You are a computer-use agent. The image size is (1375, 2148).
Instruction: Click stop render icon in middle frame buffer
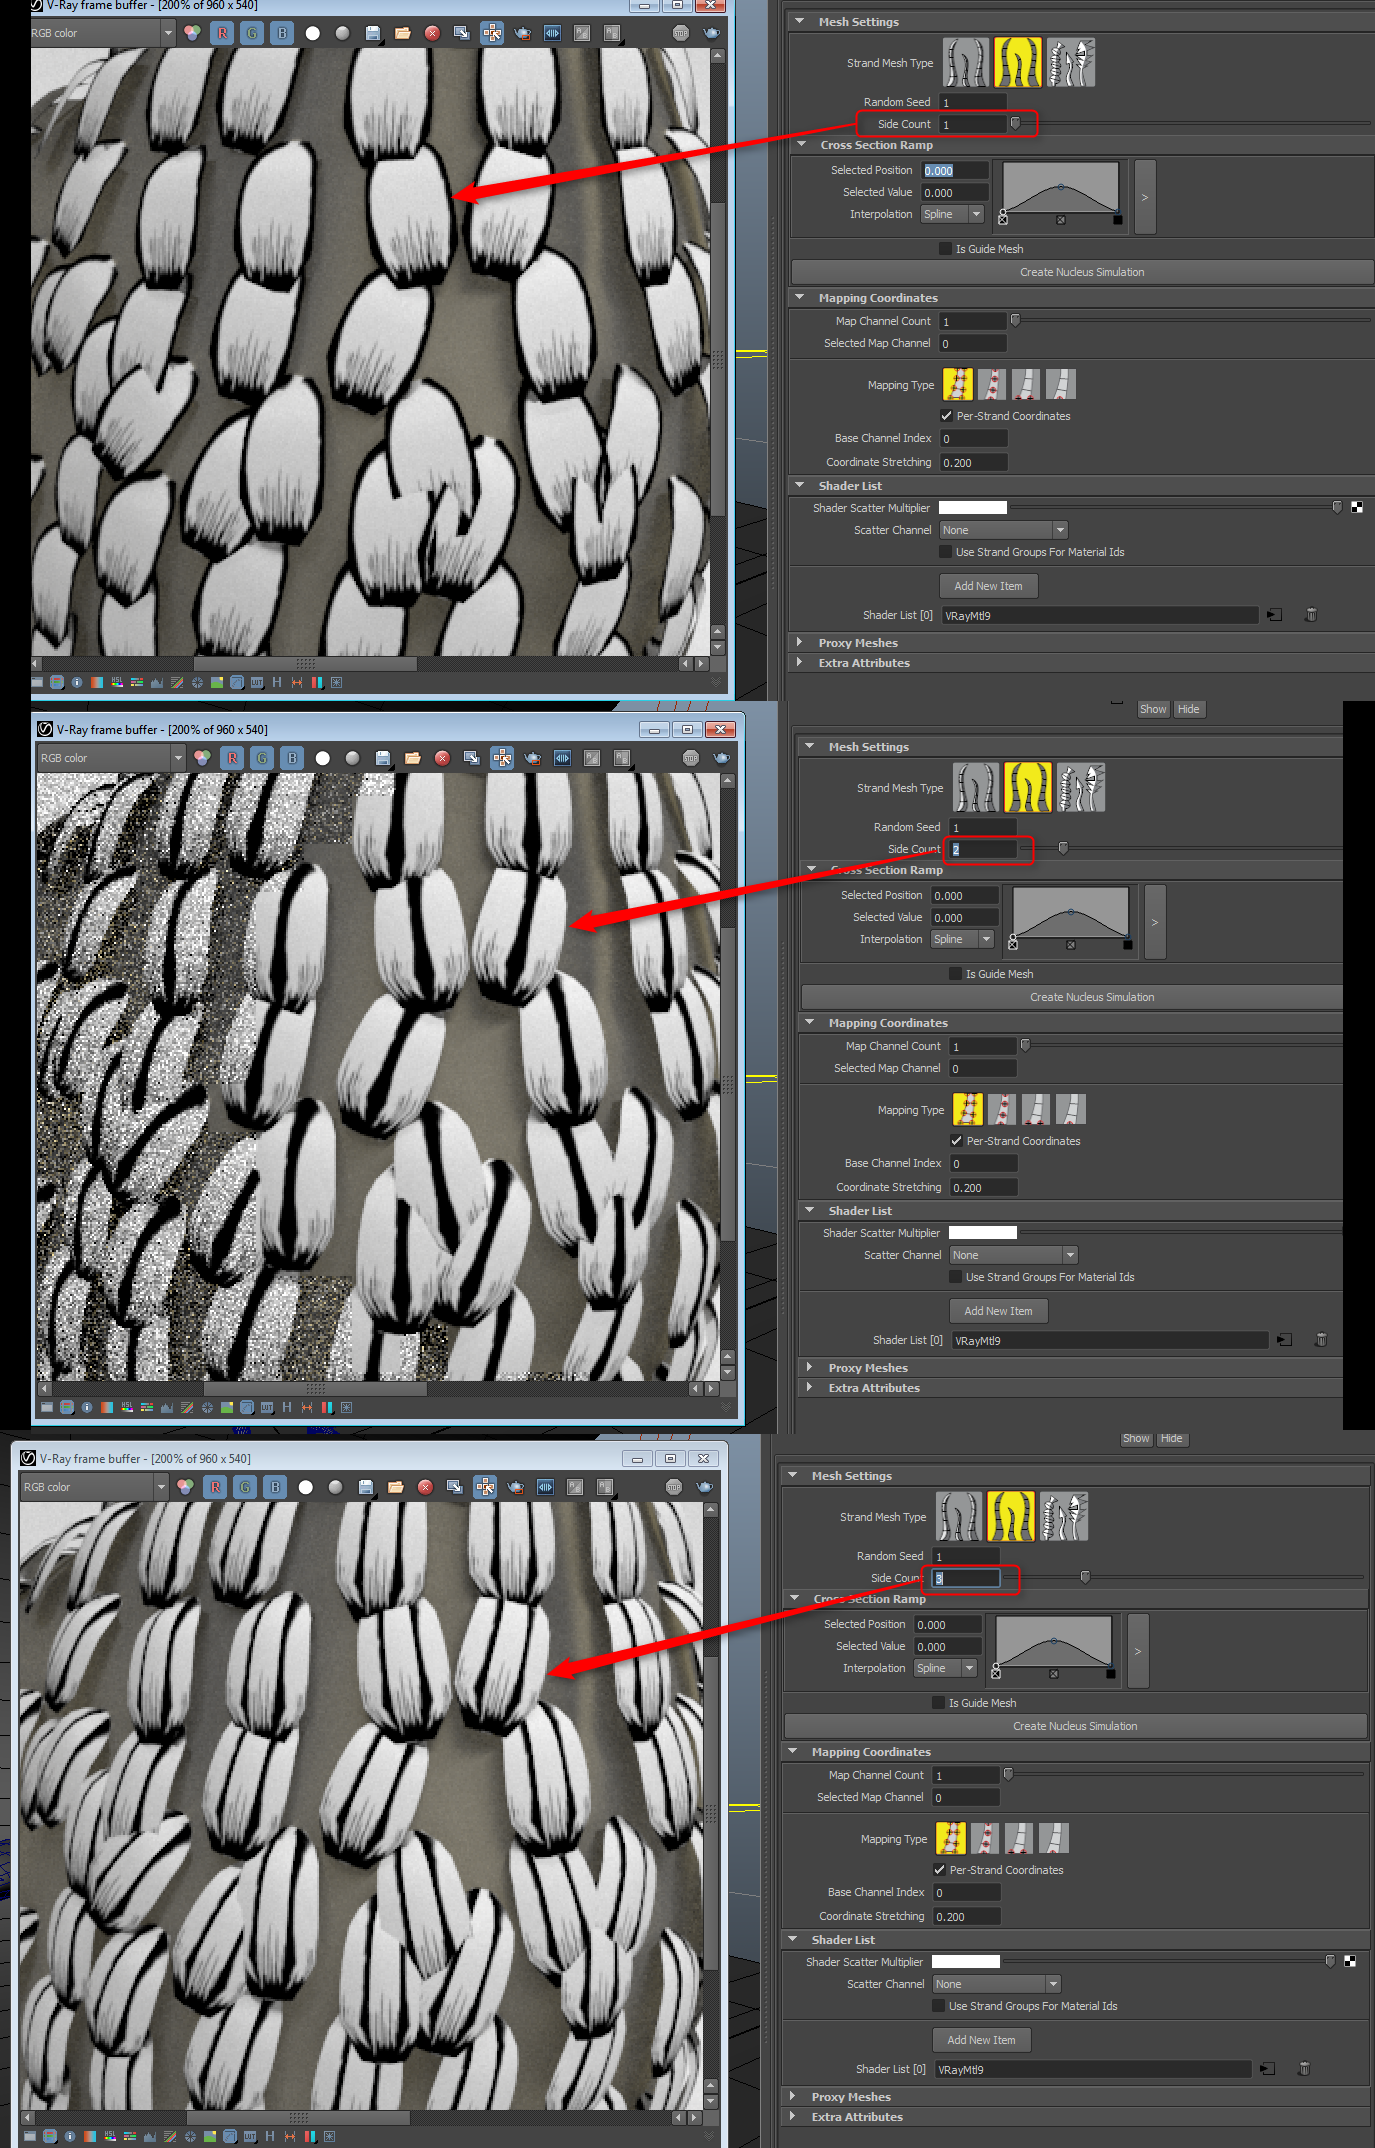pyautogui.click(x=690, y=758)
